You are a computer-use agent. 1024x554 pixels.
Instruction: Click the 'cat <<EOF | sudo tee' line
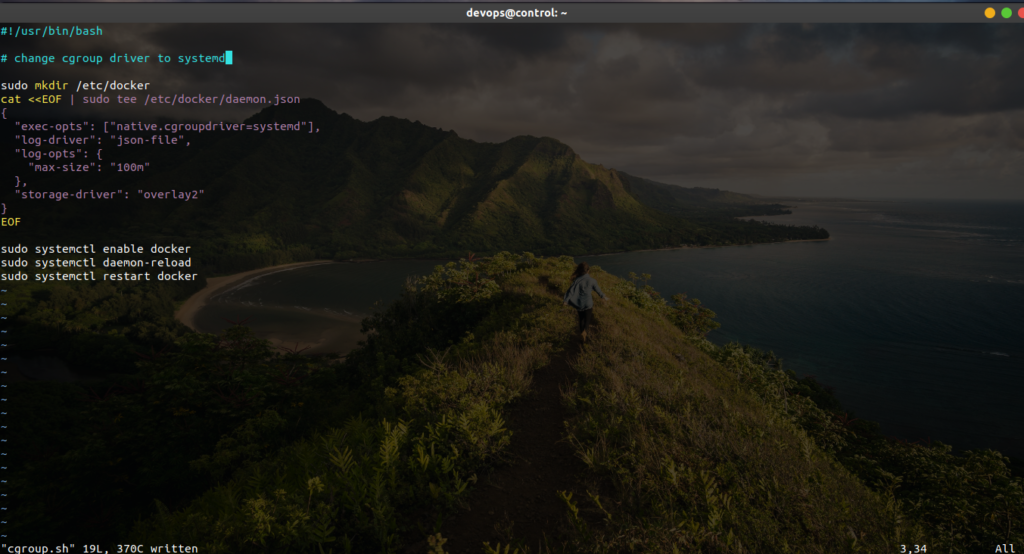pyautogui.click(x=150, y=99)
